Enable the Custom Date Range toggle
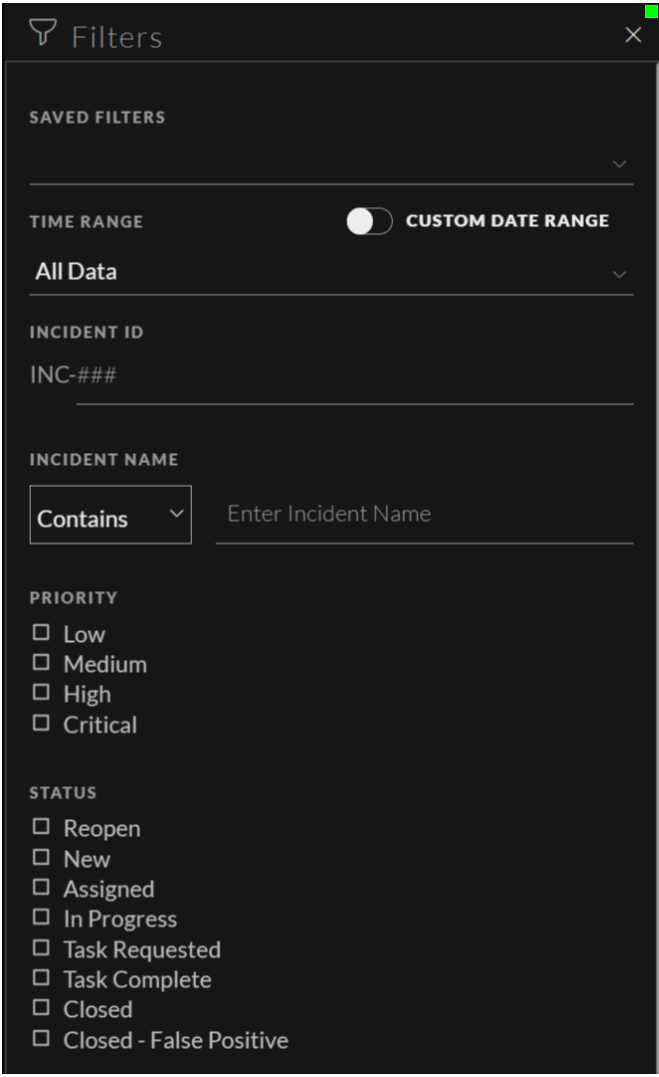 [370, 221]
